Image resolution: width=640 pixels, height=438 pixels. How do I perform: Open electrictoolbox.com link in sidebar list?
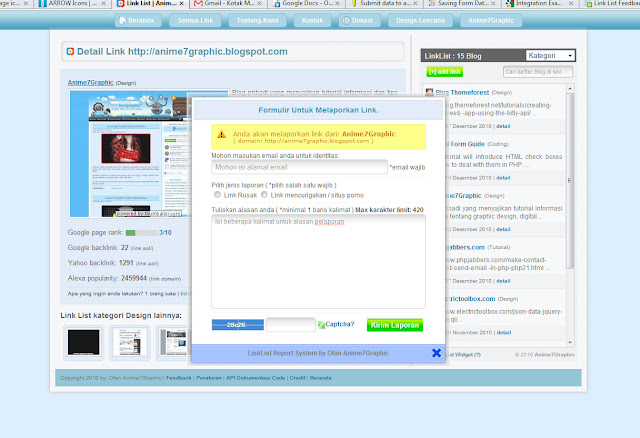(x=470, y=299)
